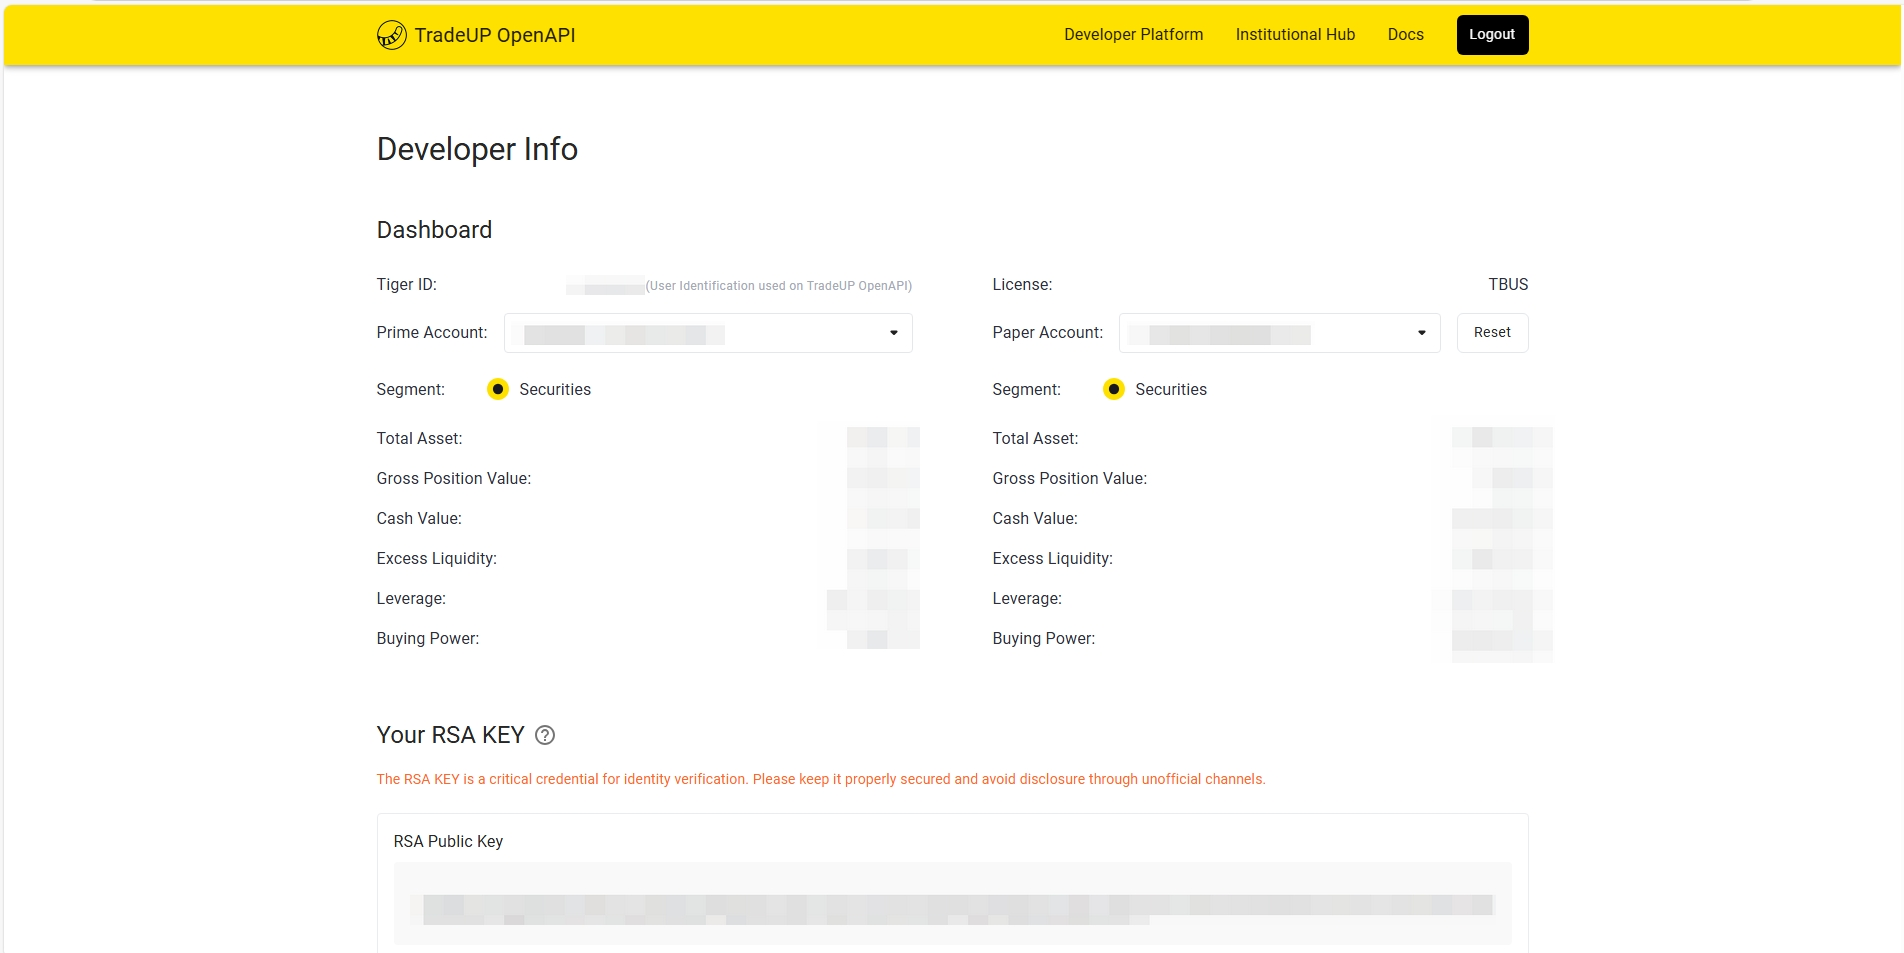1904x953 pixels.
Task: Click the 'RSA Public Key' label
Action: (449, 842)
